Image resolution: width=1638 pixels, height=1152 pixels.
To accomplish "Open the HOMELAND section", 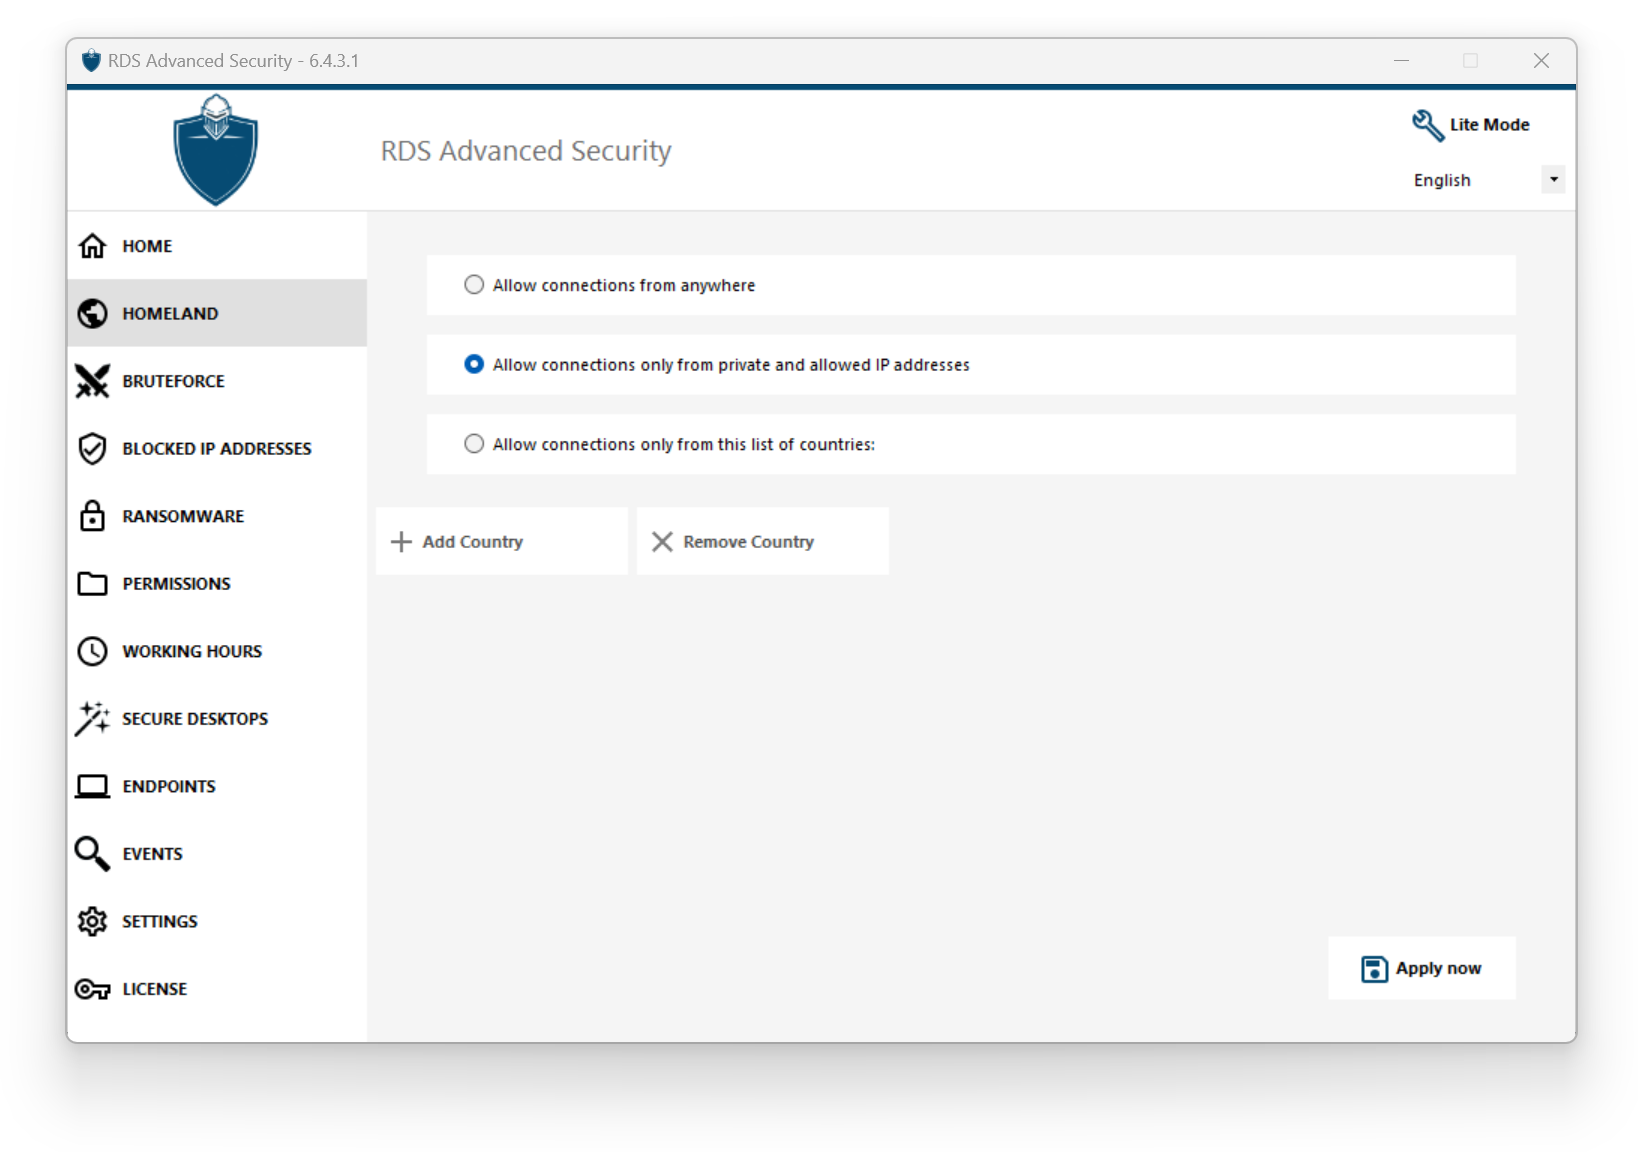I will pyautogui.click(x=217, y=313).
